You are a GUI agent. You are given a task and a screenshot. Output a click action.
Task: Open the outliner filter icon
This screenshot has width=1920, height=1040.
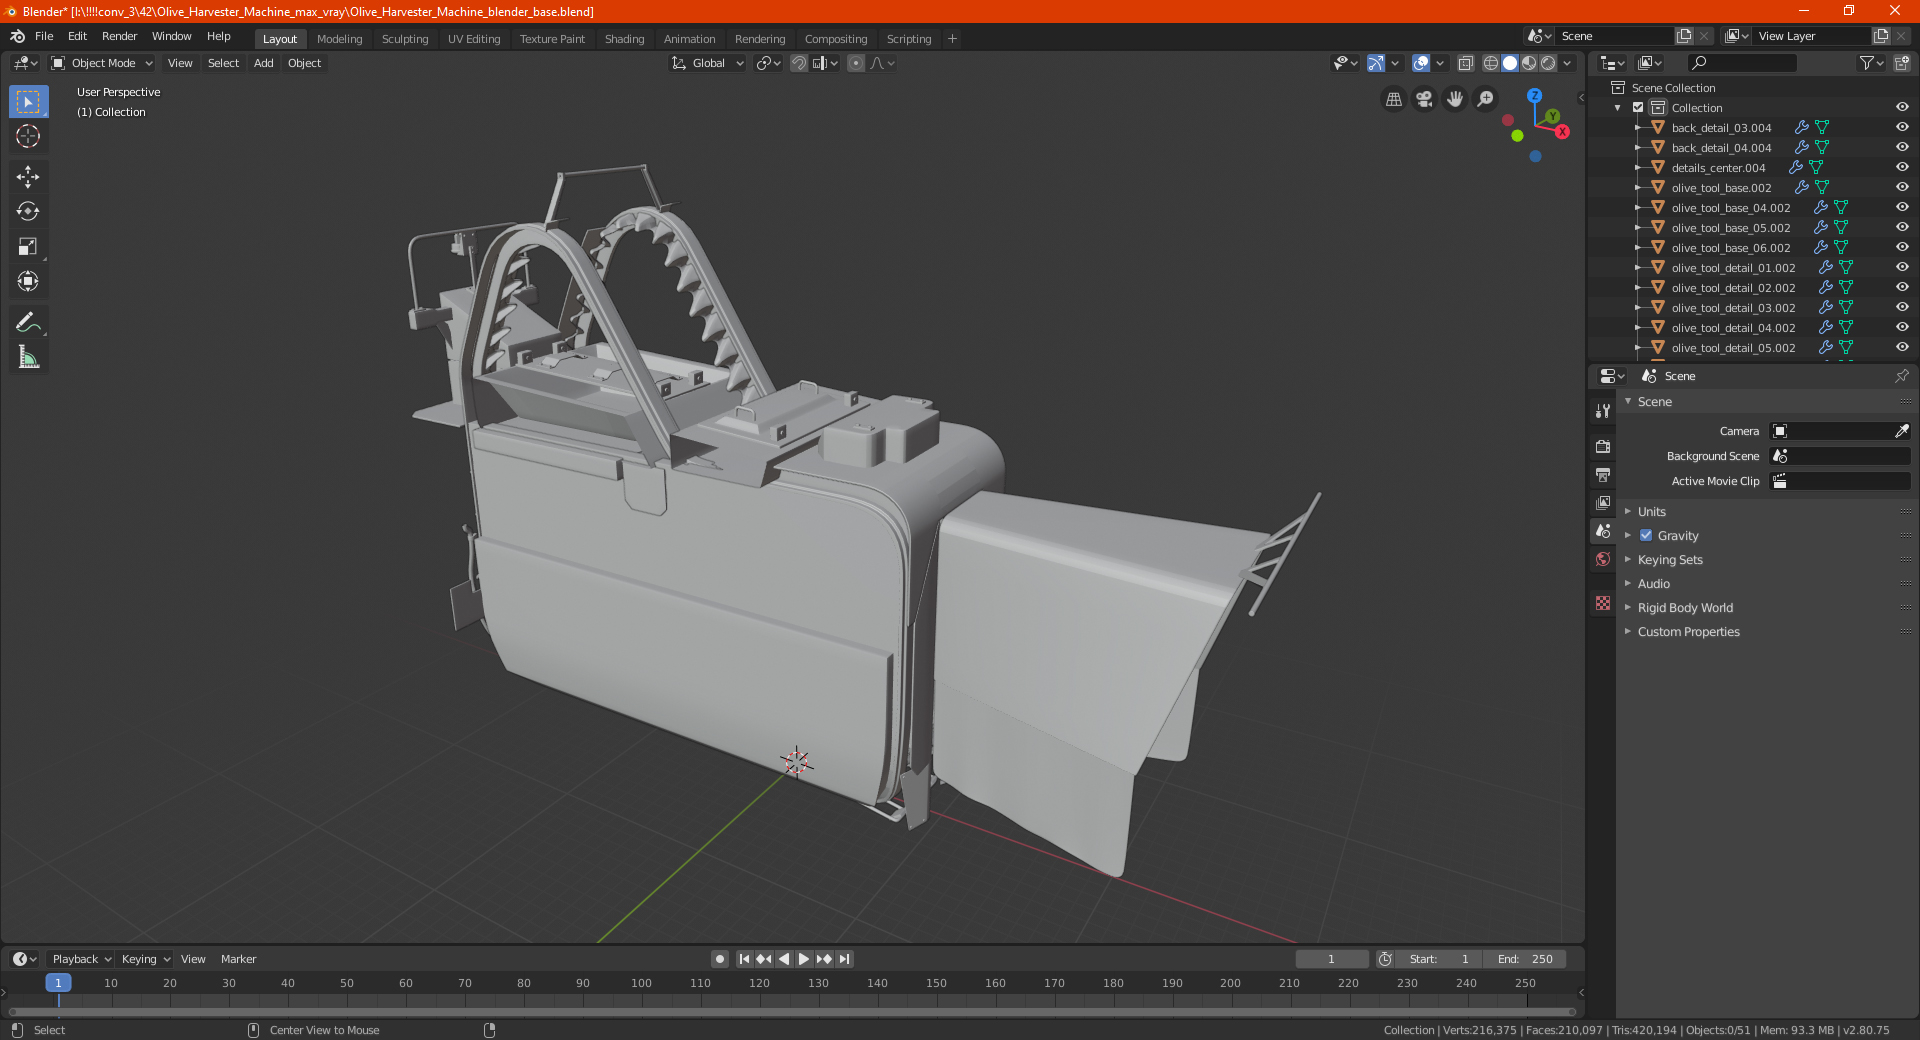click(1871, 63)
